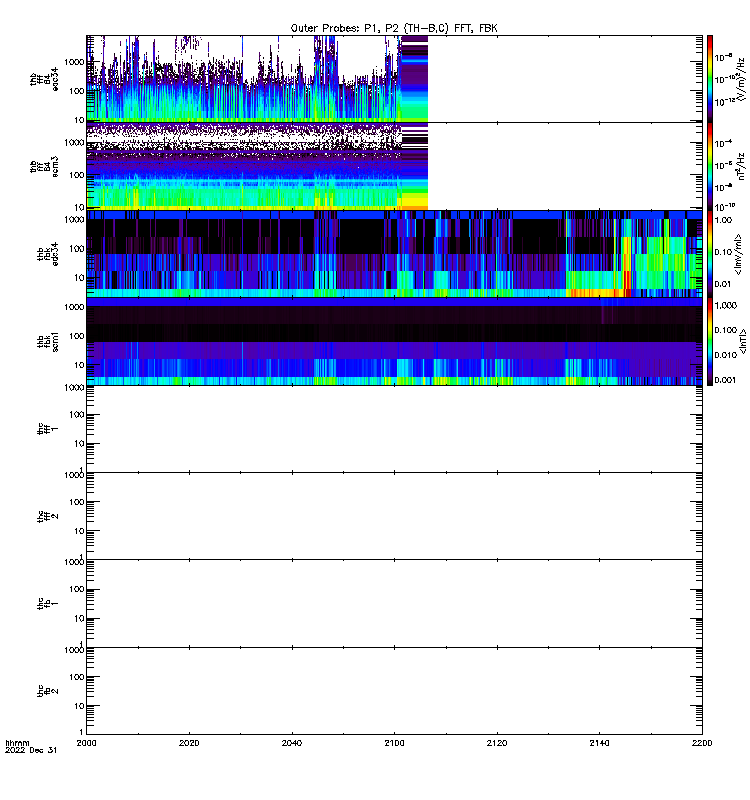Select the empty thc fb 2 panel

click(x=394, y=691)
